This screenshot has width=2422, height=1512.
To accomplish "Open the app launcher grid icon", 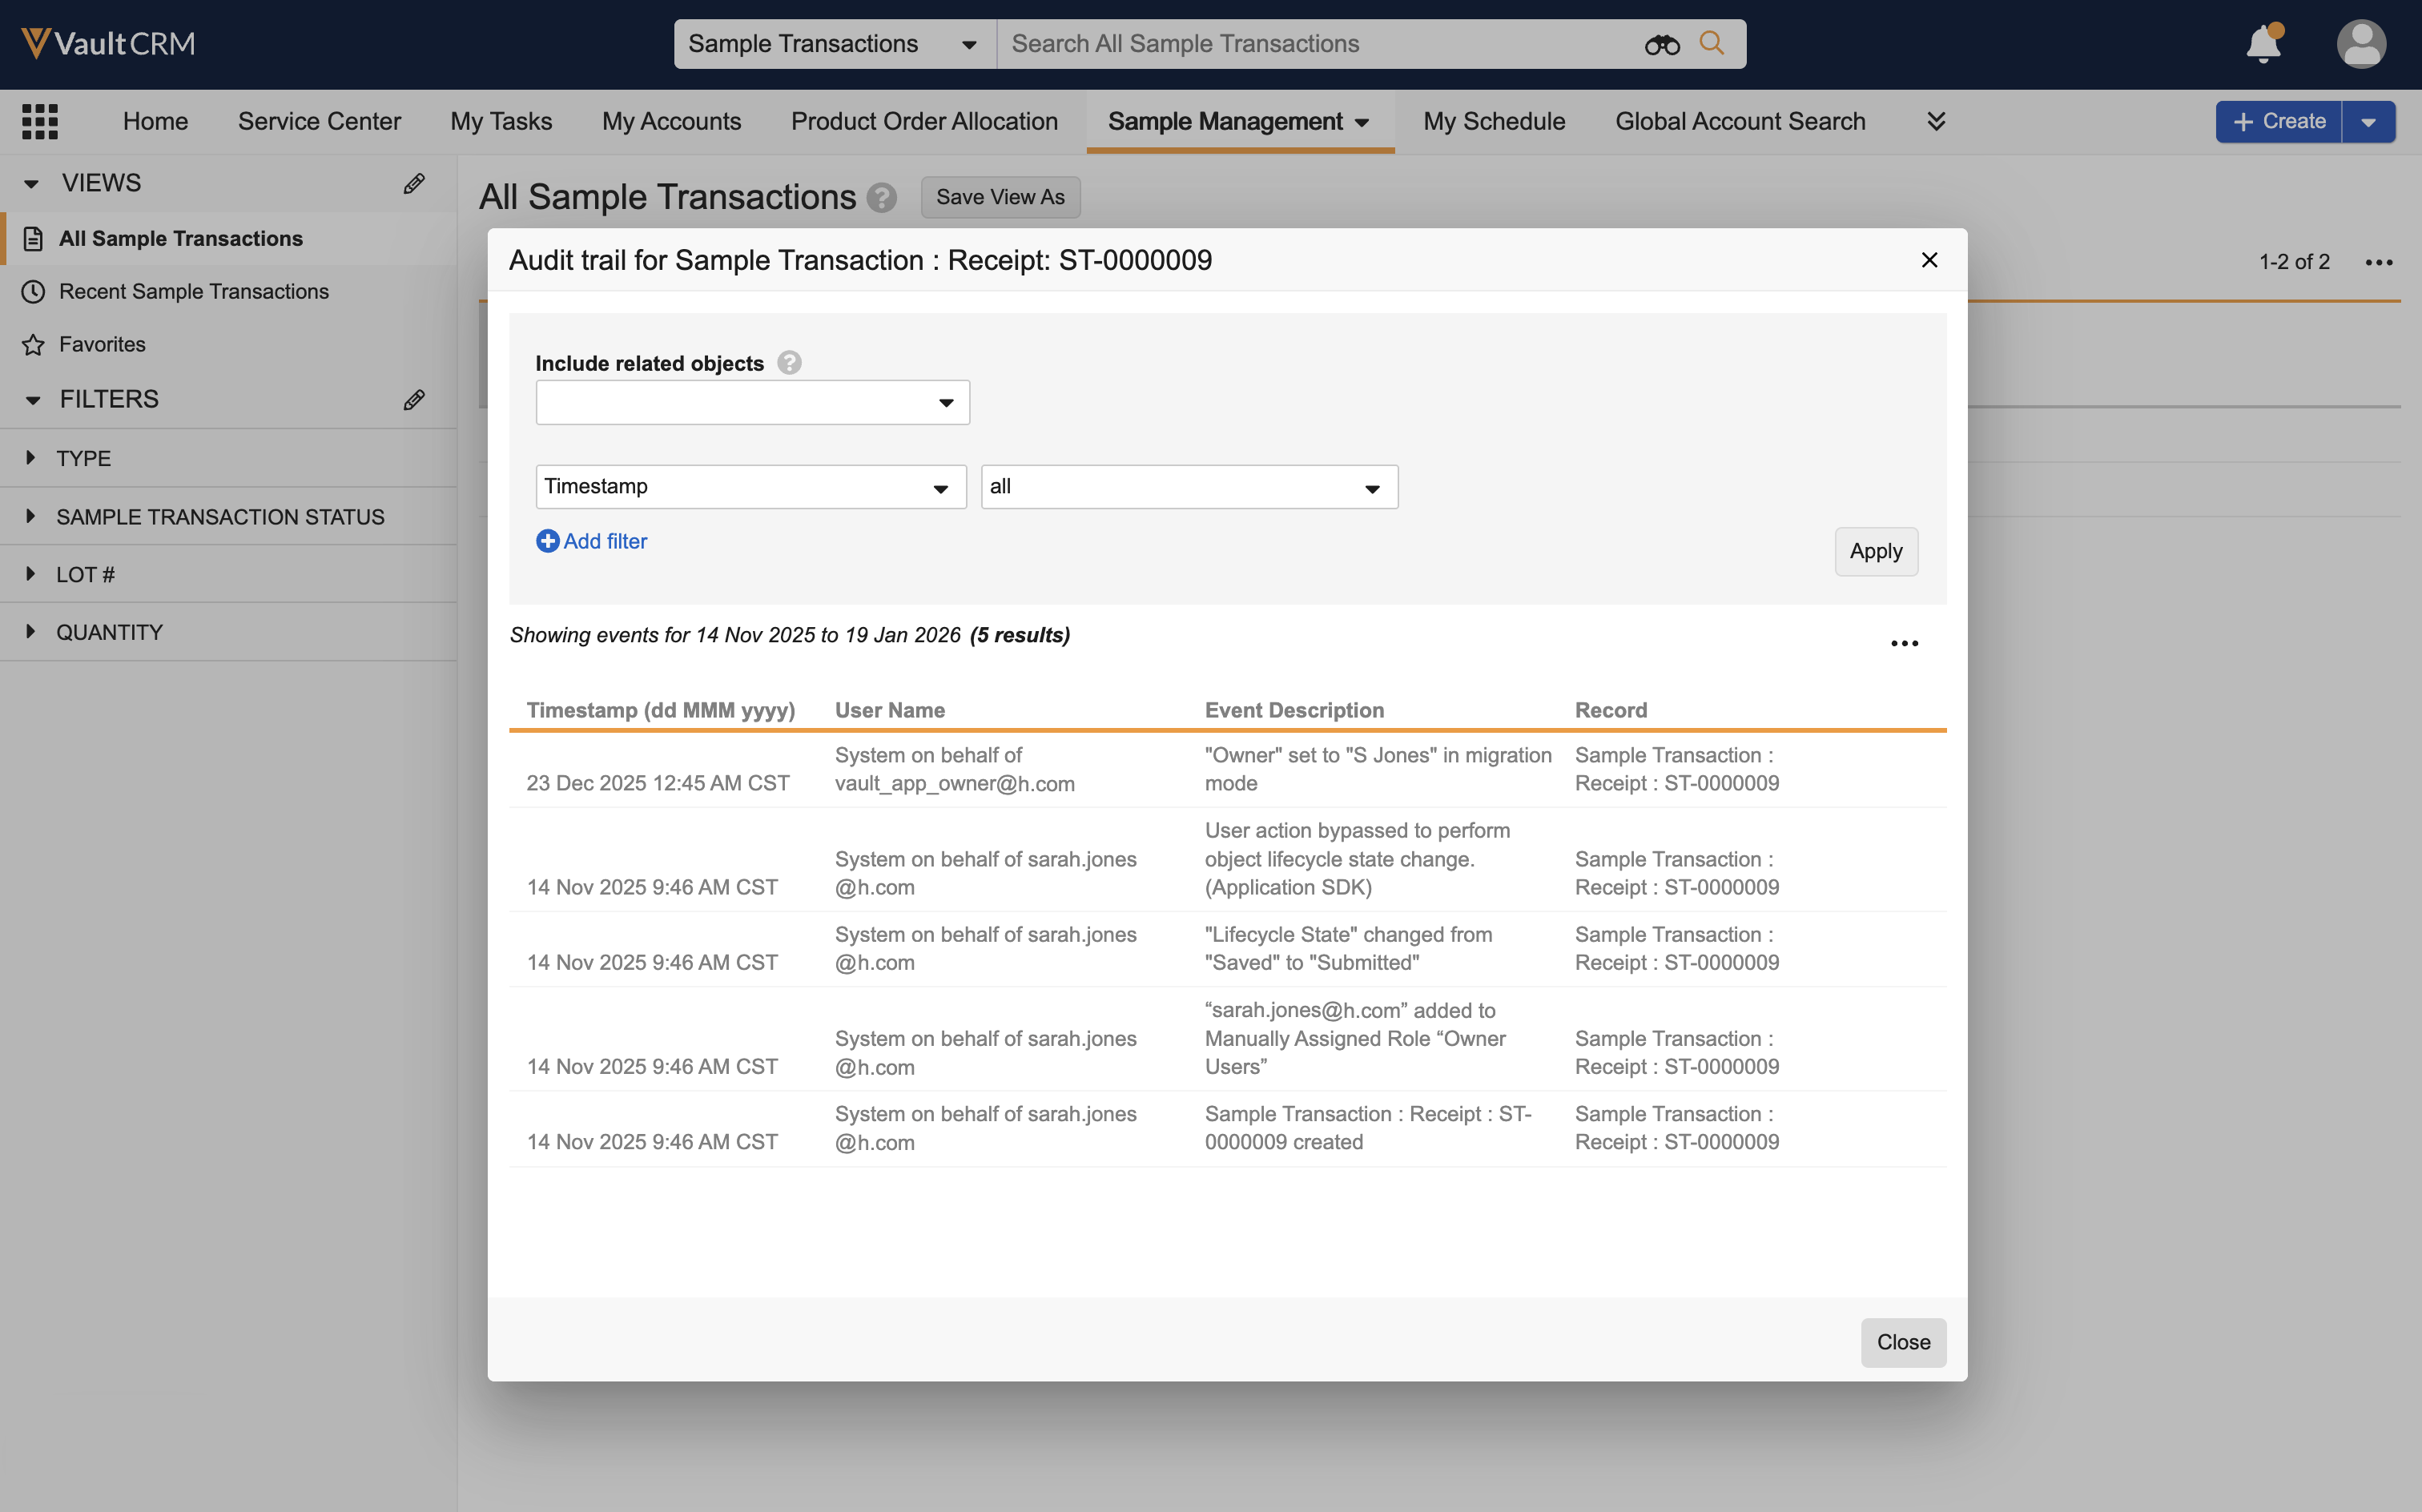I will (x=40, y=121).
